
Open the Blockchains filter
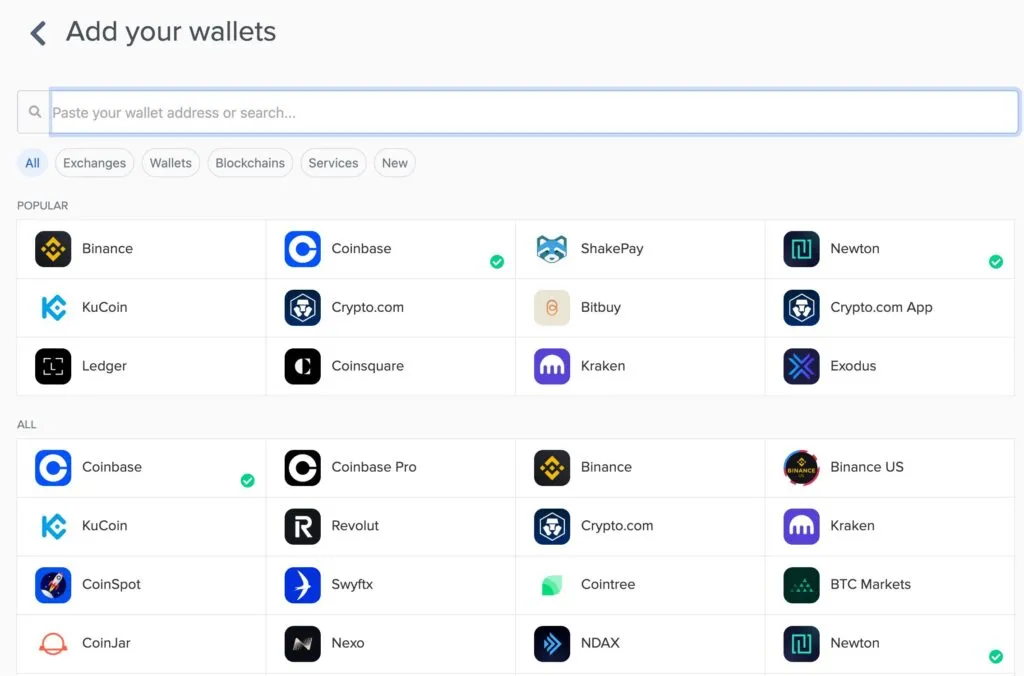pyautogui.click(x=250, y=163)
